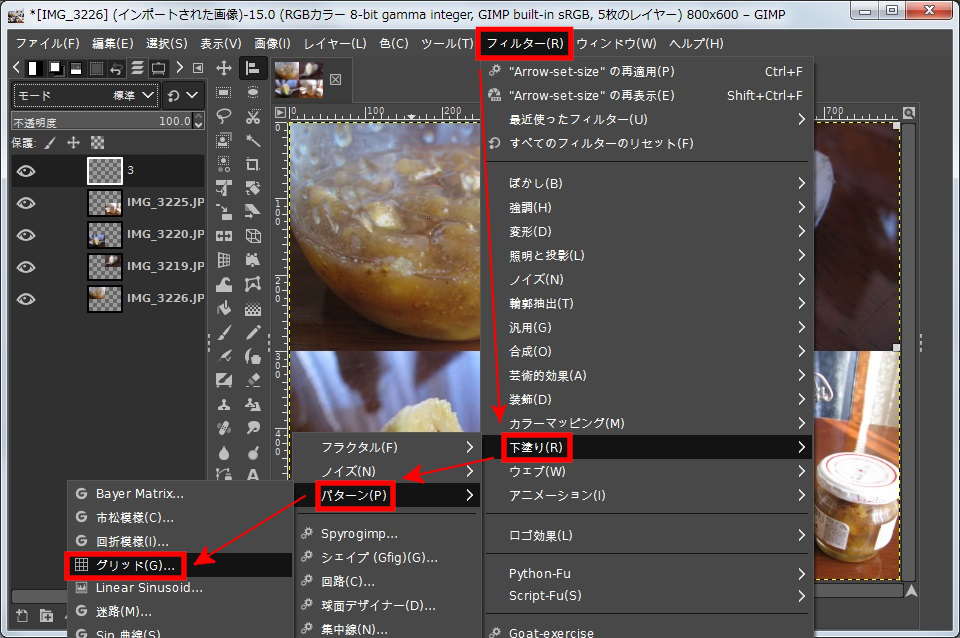Open the layer mode group switcher dropdown

184,96
